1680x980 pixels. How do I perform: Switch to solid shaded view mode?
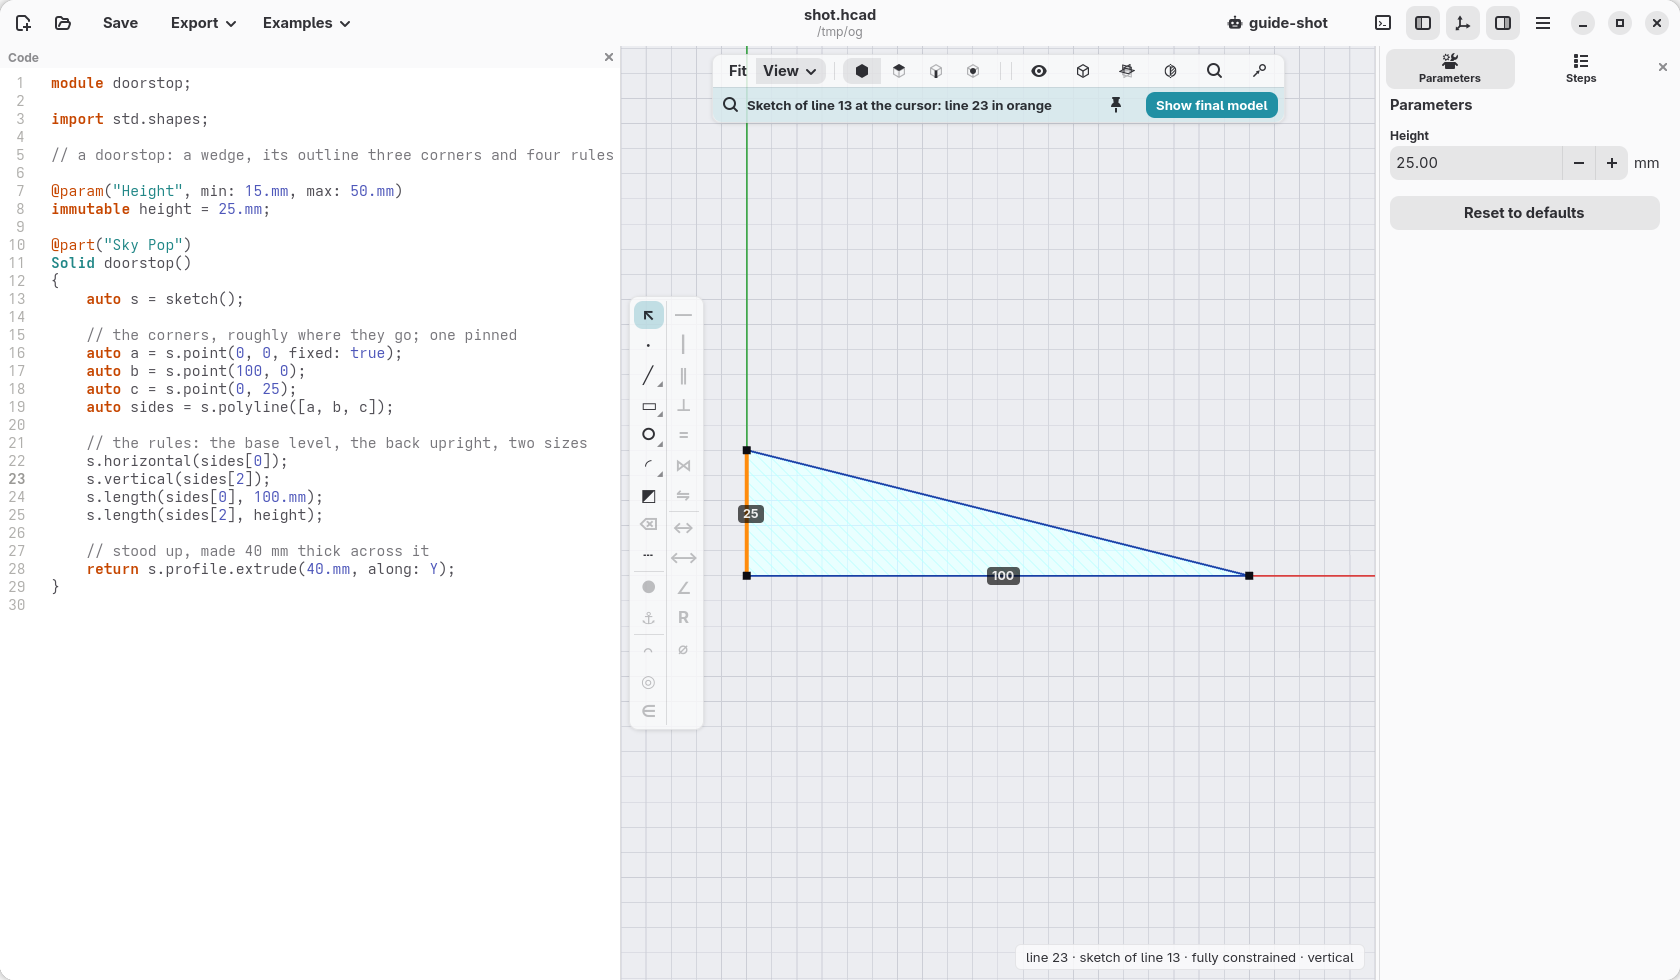click(862, 71)
